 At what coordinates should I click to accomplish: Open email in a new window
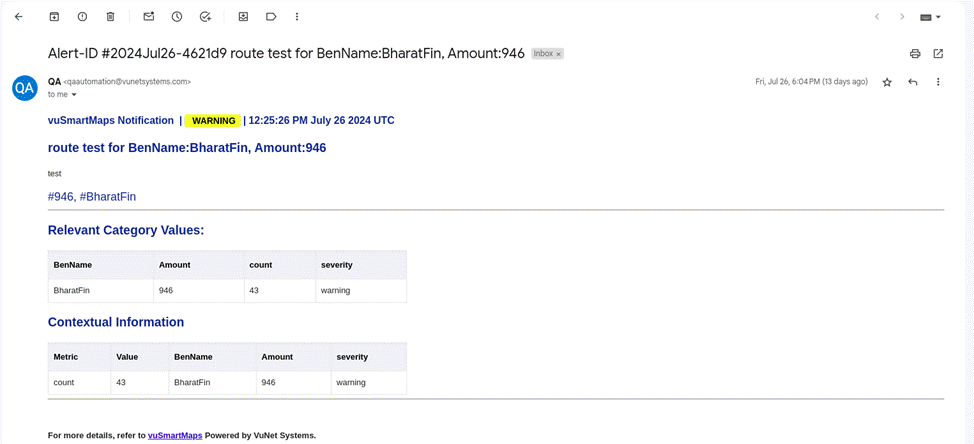tap(938, 54)
